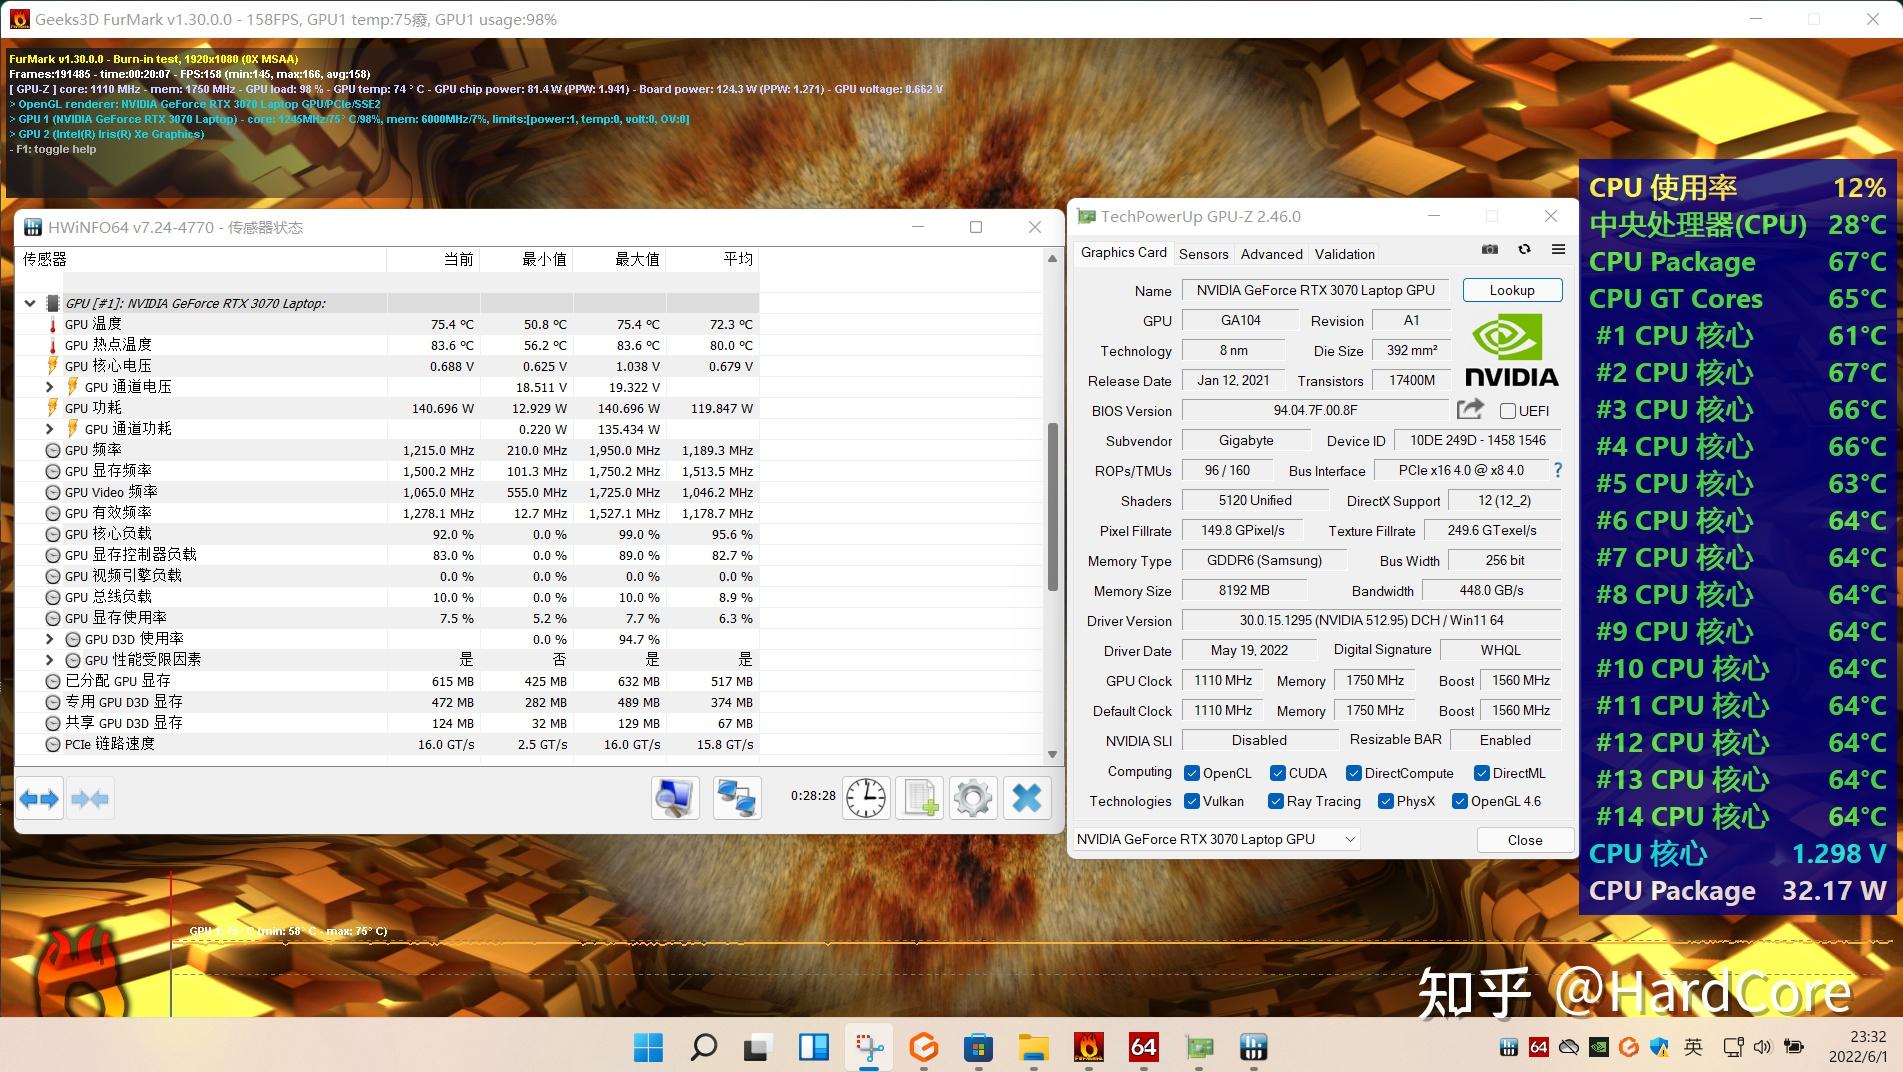Switch to the Validation tab in GPU-Z
This screenshot has width=1903, height=1072.
[x=1344, y=254]
